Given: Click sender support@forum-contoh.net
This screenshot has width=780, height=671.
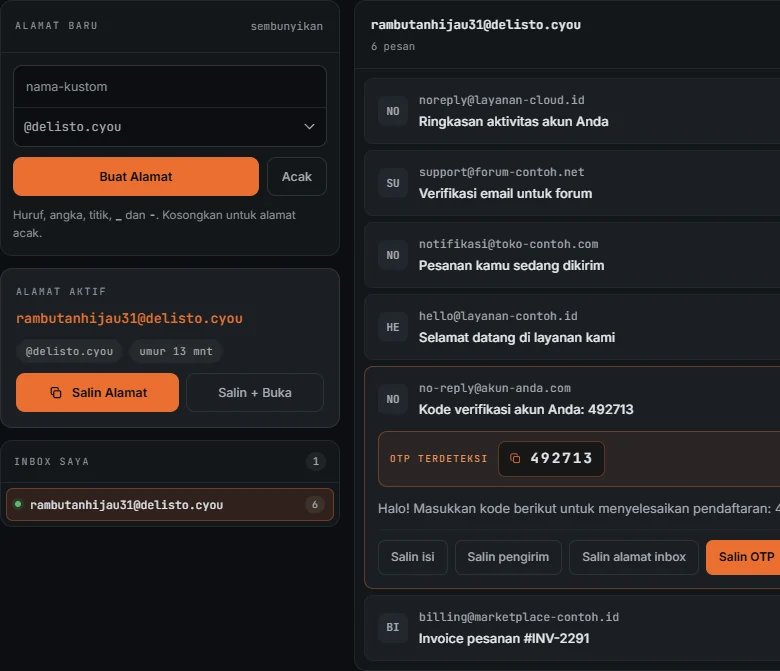Looking at the screenshot, I should click(x=501, y=172).
